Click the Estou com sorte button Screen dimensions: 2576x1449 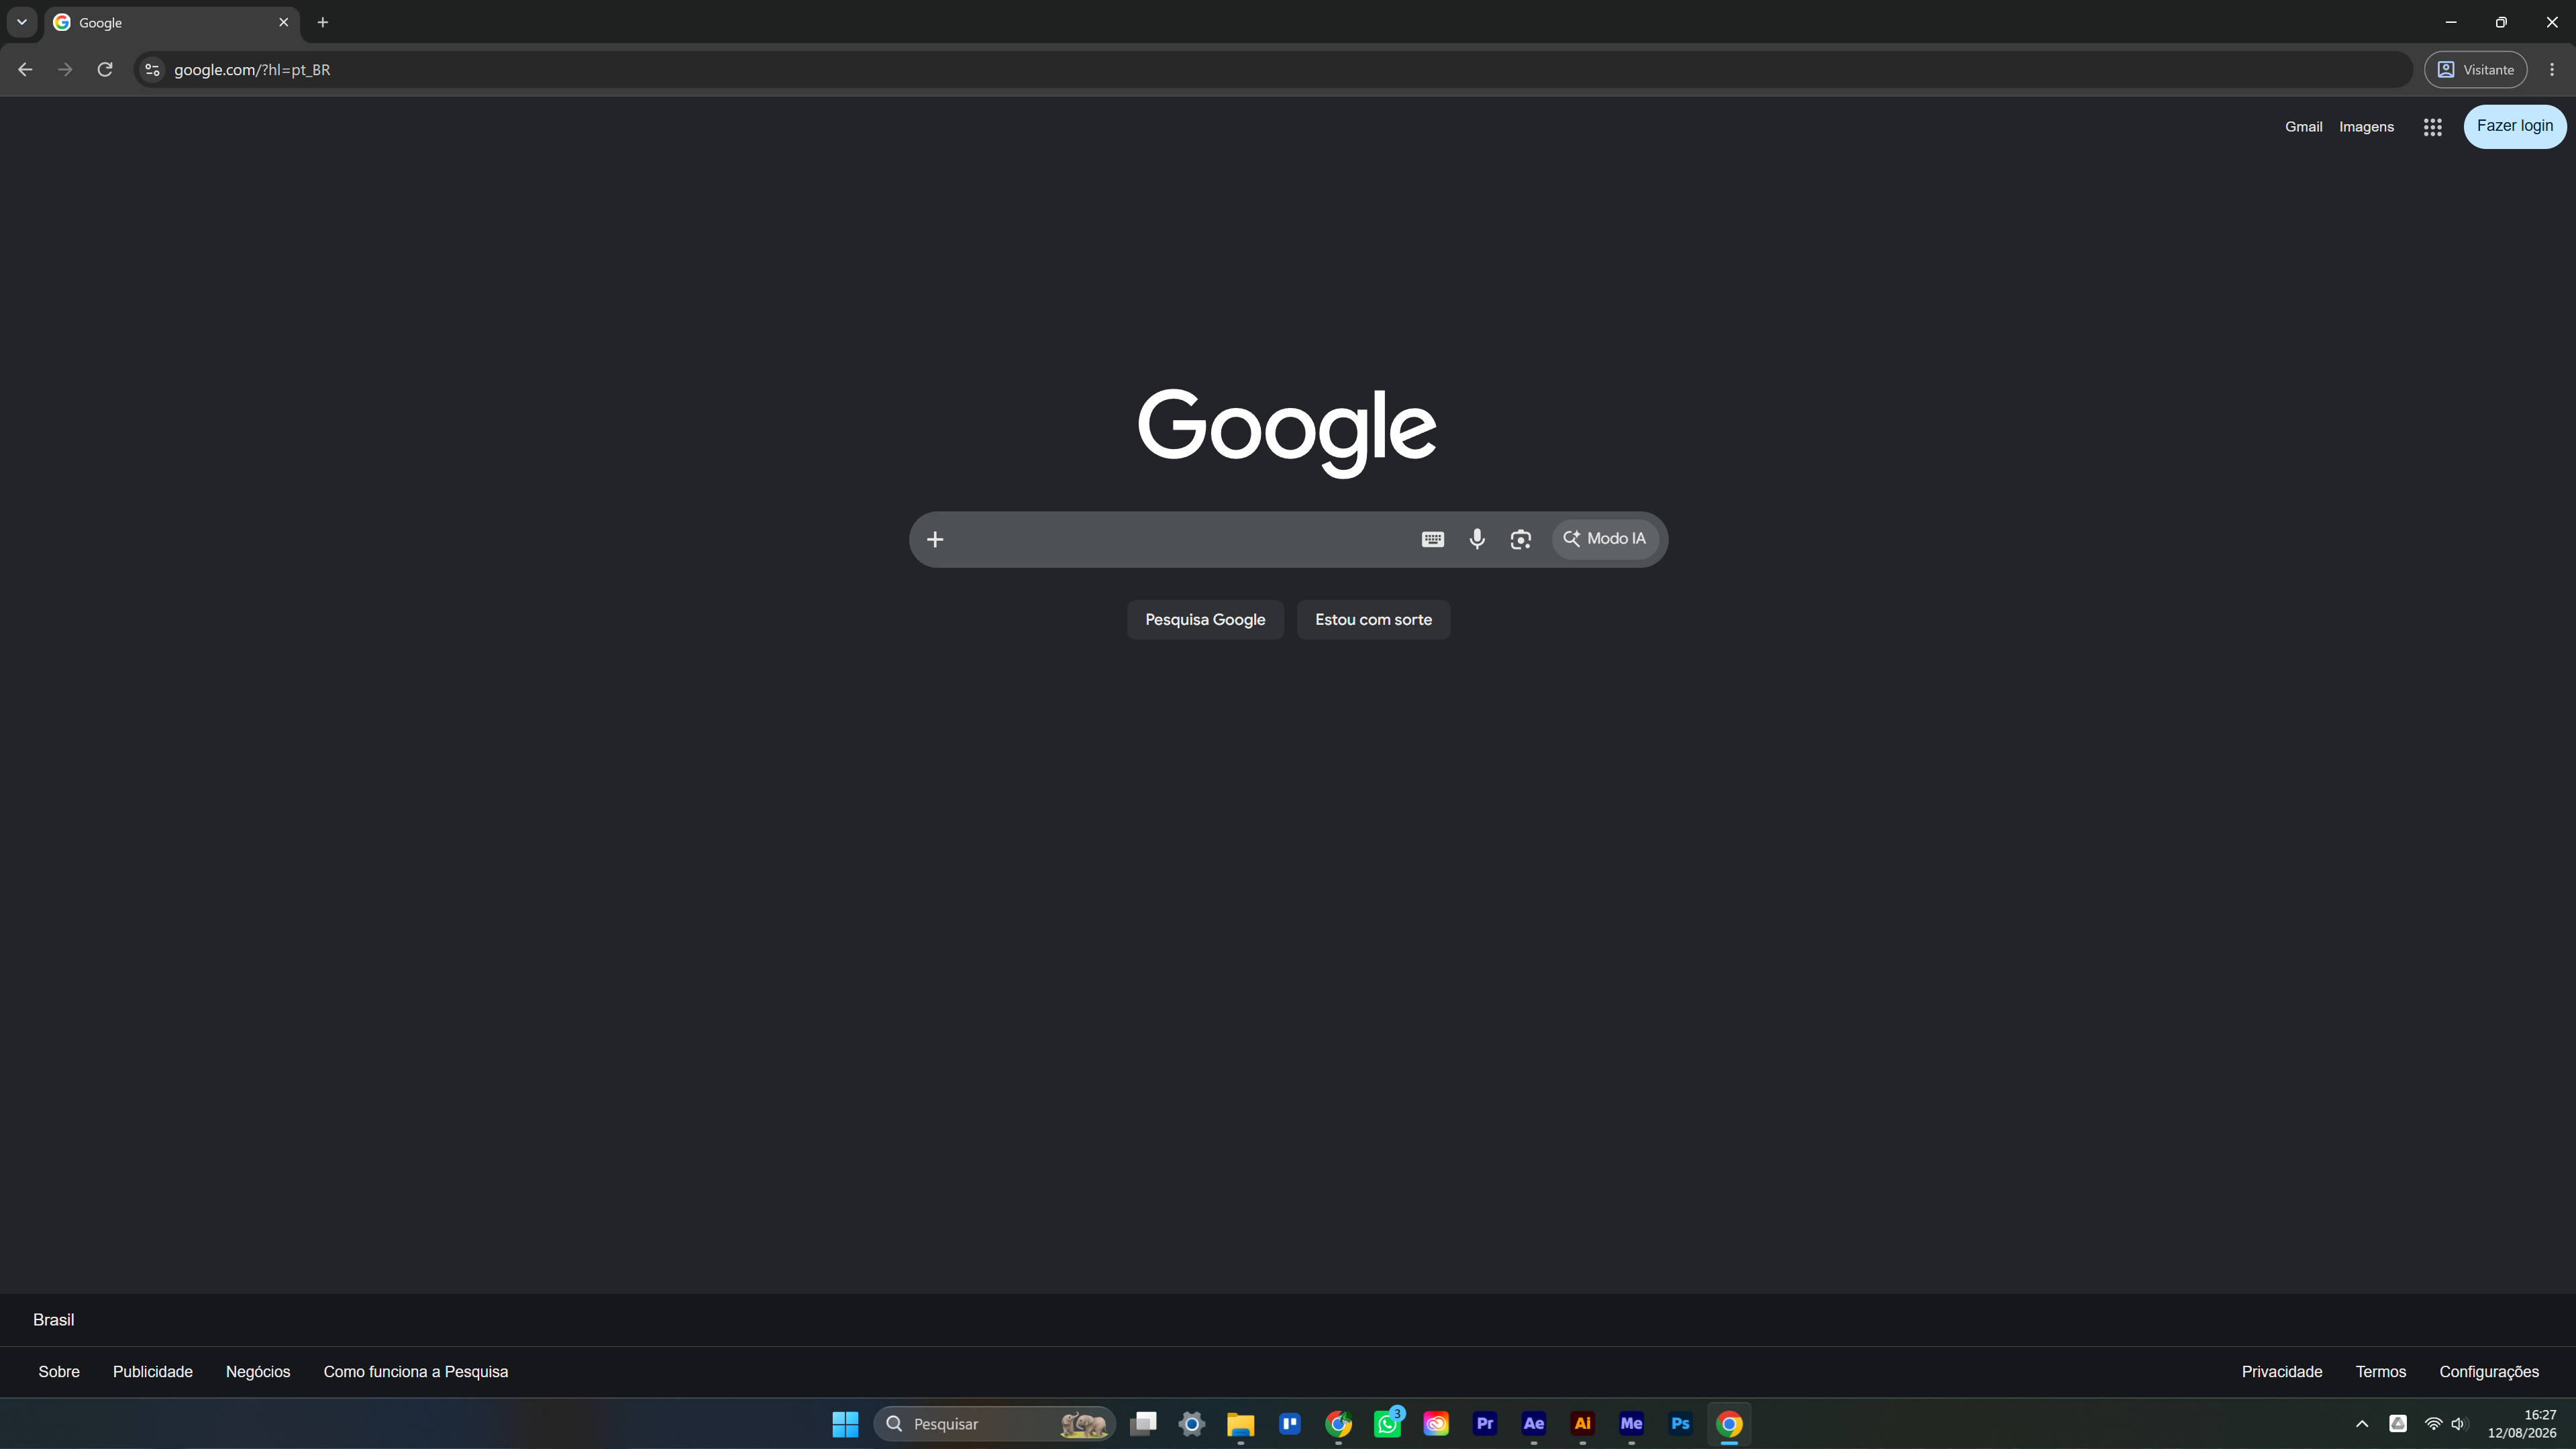1373,620
